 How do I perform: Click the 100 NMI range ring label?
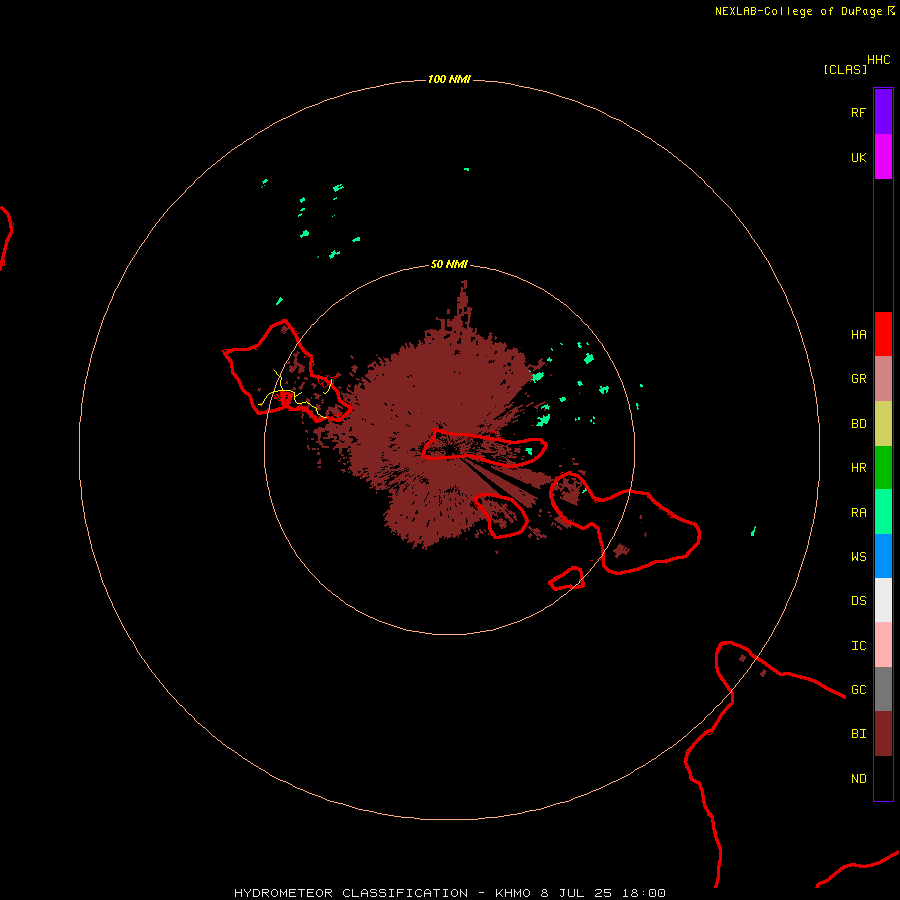tap(449, 79)
